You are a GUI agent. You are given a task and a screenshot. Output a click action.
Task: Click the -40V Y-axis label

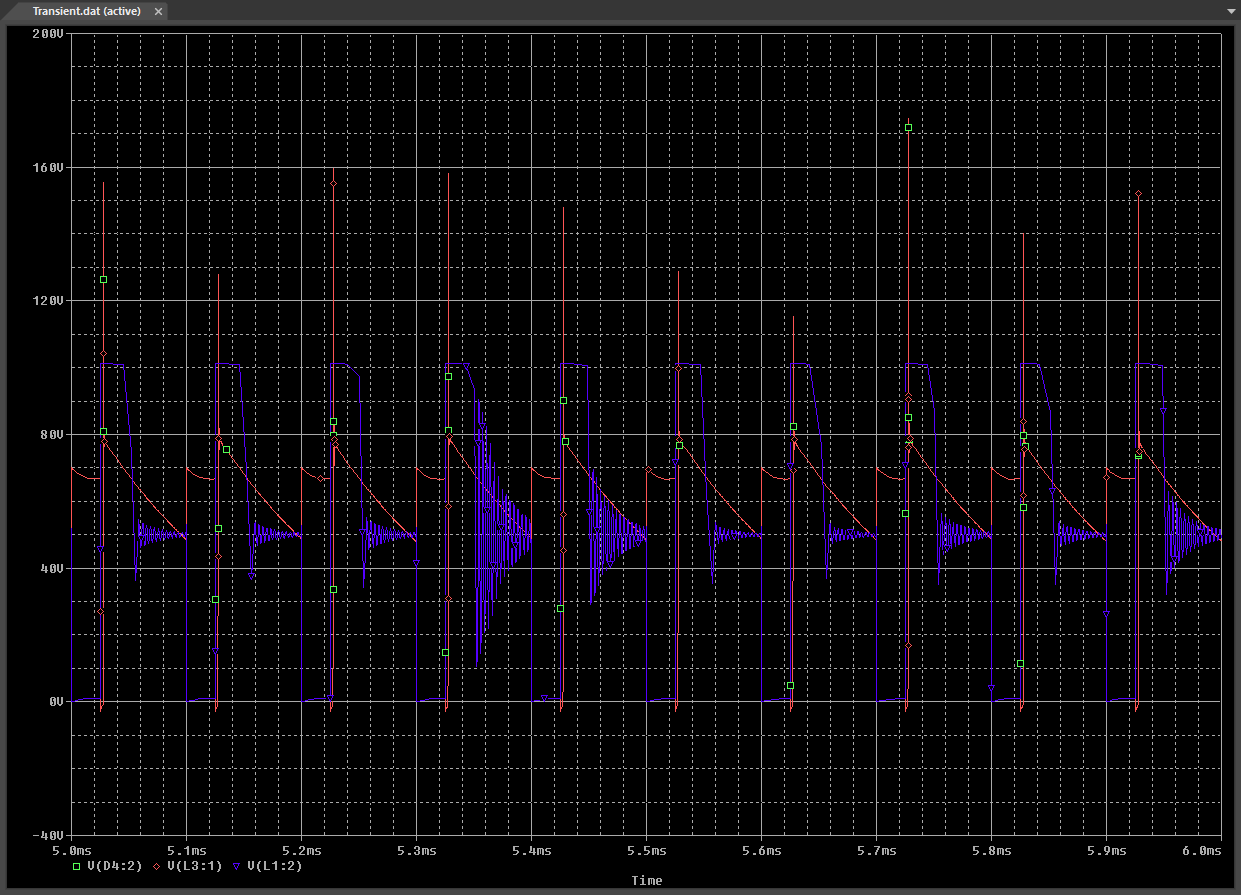[48, 835]
